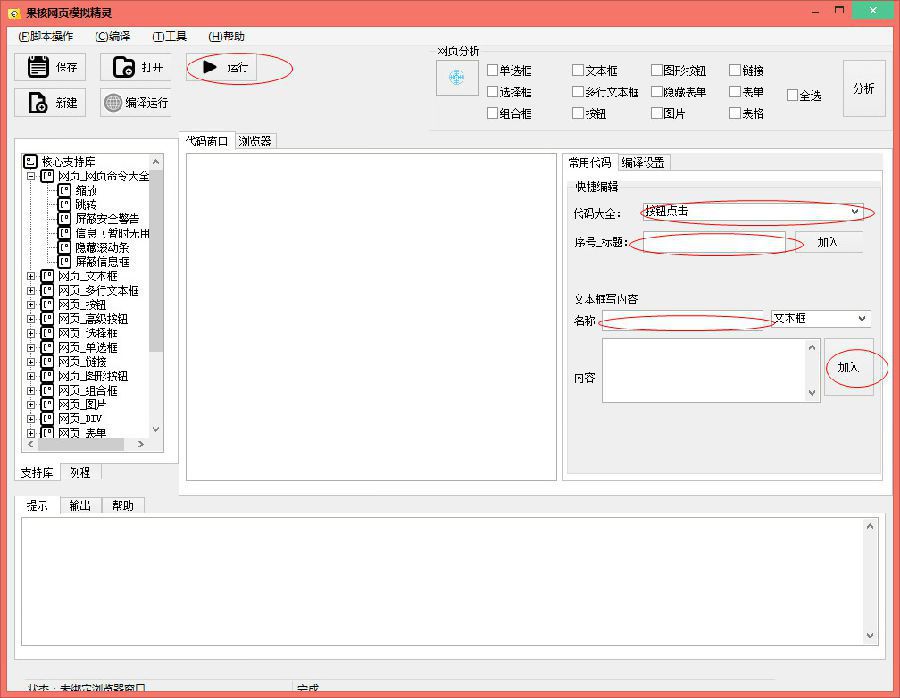Check the 表格 checkbox
Image resolution: width=900 pixels, height=698 pixels.
[735, 113]
